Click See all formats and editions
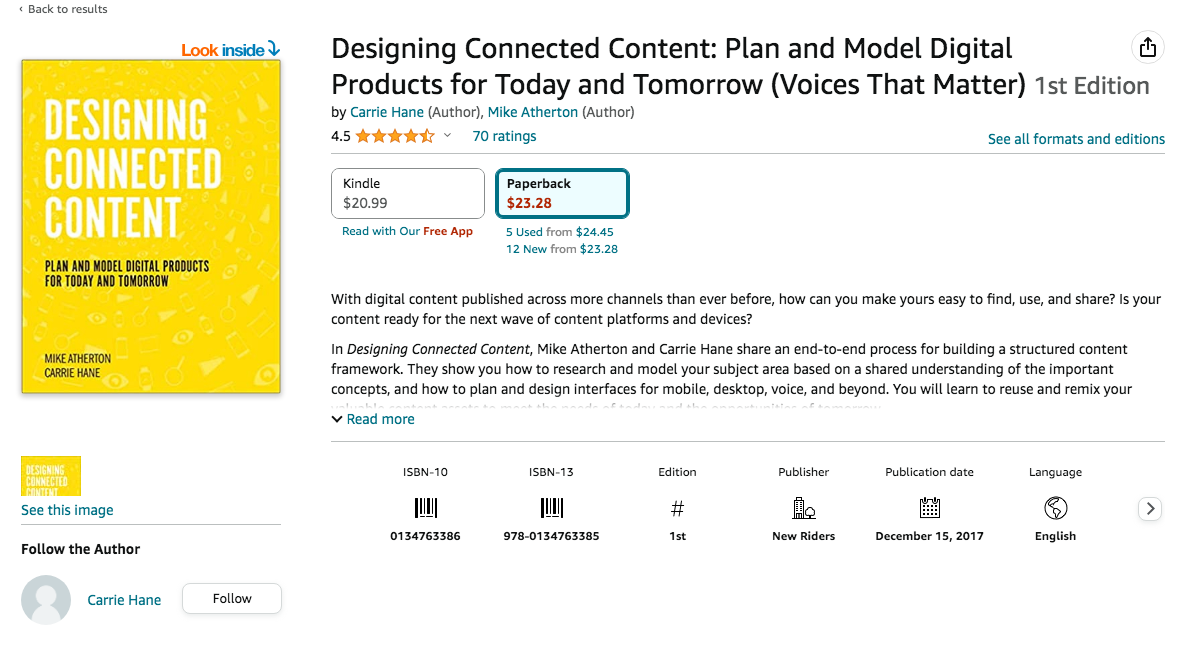Screen dimensions: 1189x657 tap(1076, 139)
